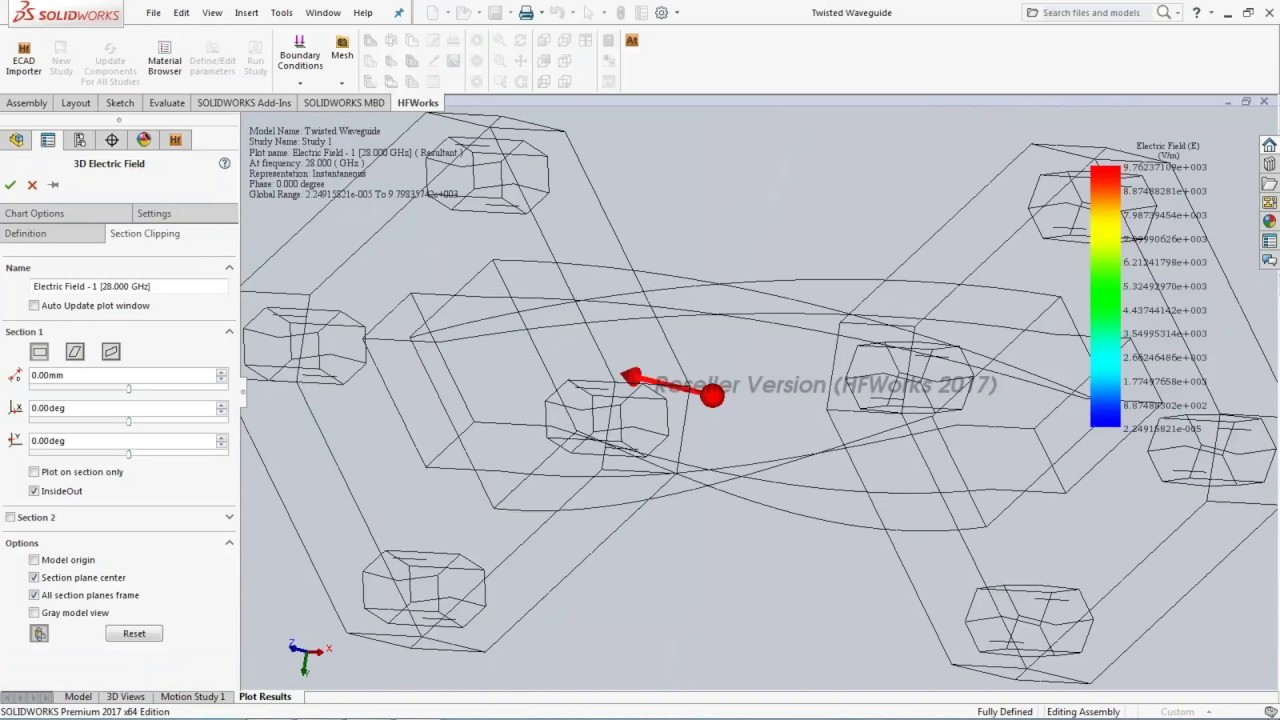Enable Auto Update plot window

pos(34,306)
